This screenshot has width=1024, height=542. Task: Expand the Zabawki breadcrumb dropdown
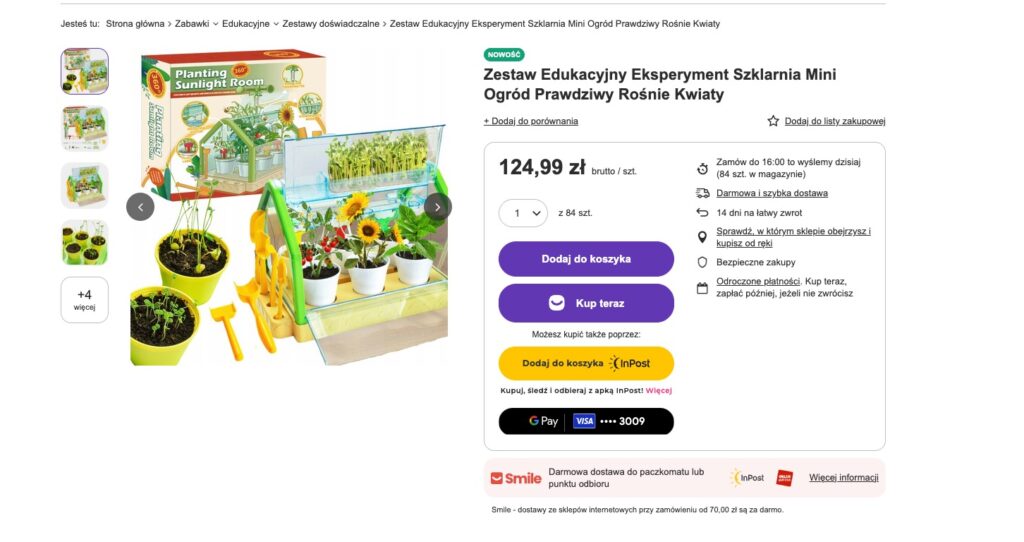216,23
